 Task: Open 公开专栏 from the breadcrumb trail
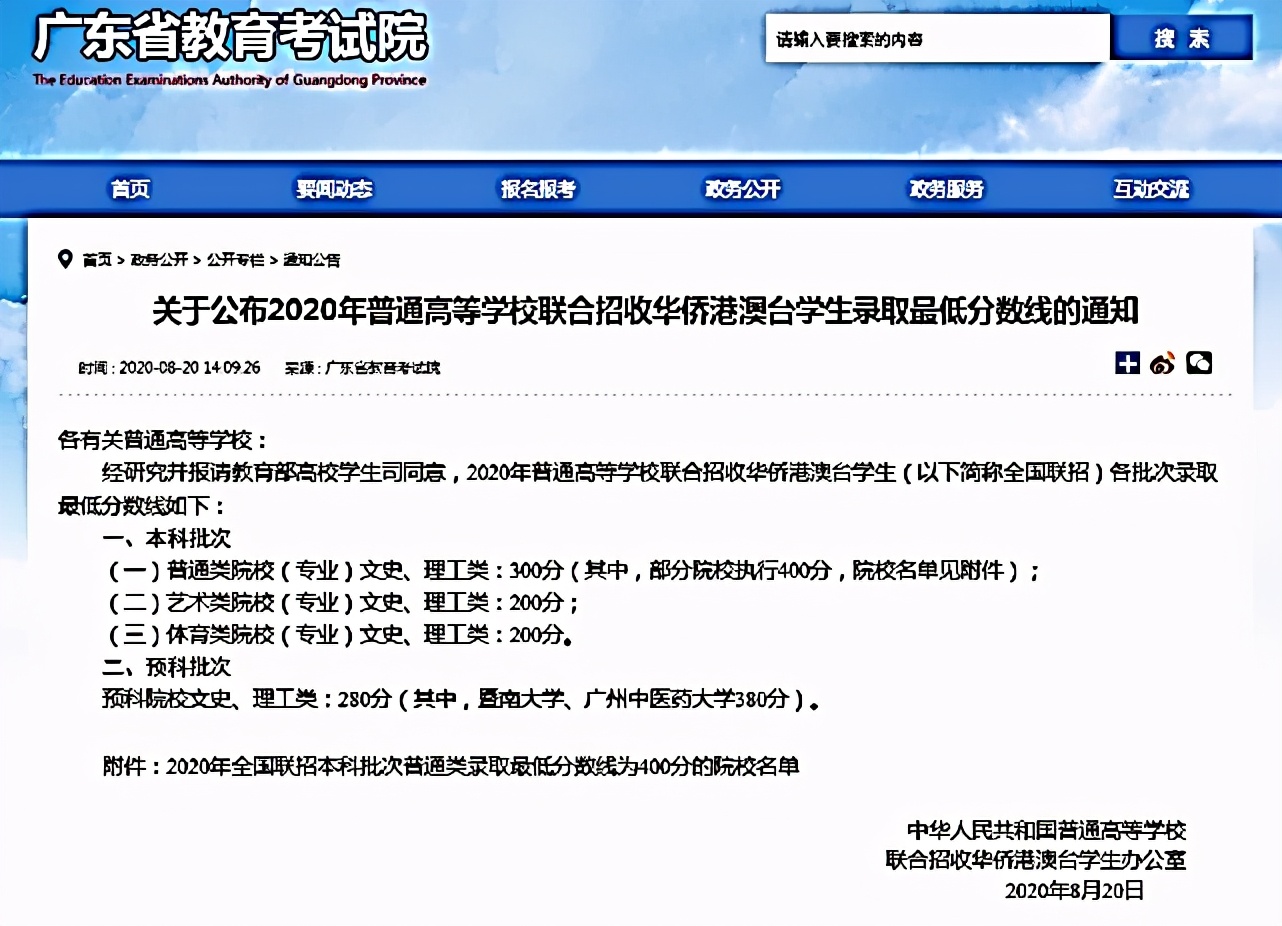click(234, 259)
